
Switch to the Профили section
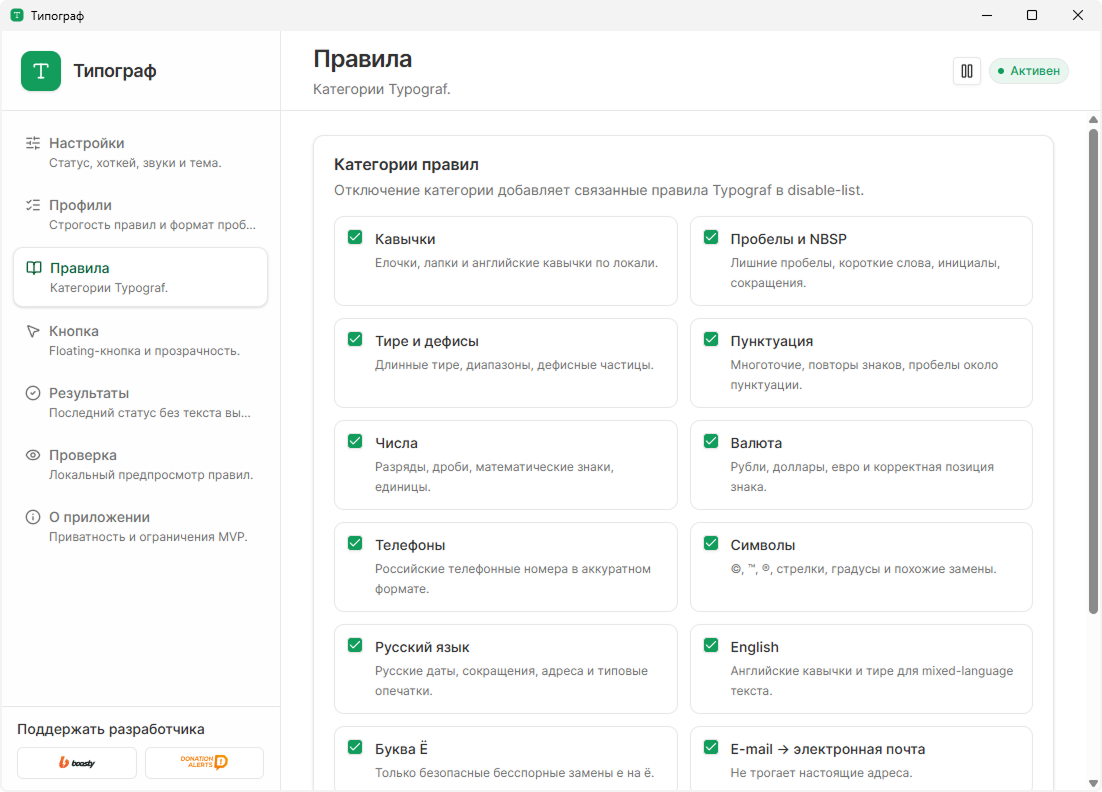pos(141,214)
